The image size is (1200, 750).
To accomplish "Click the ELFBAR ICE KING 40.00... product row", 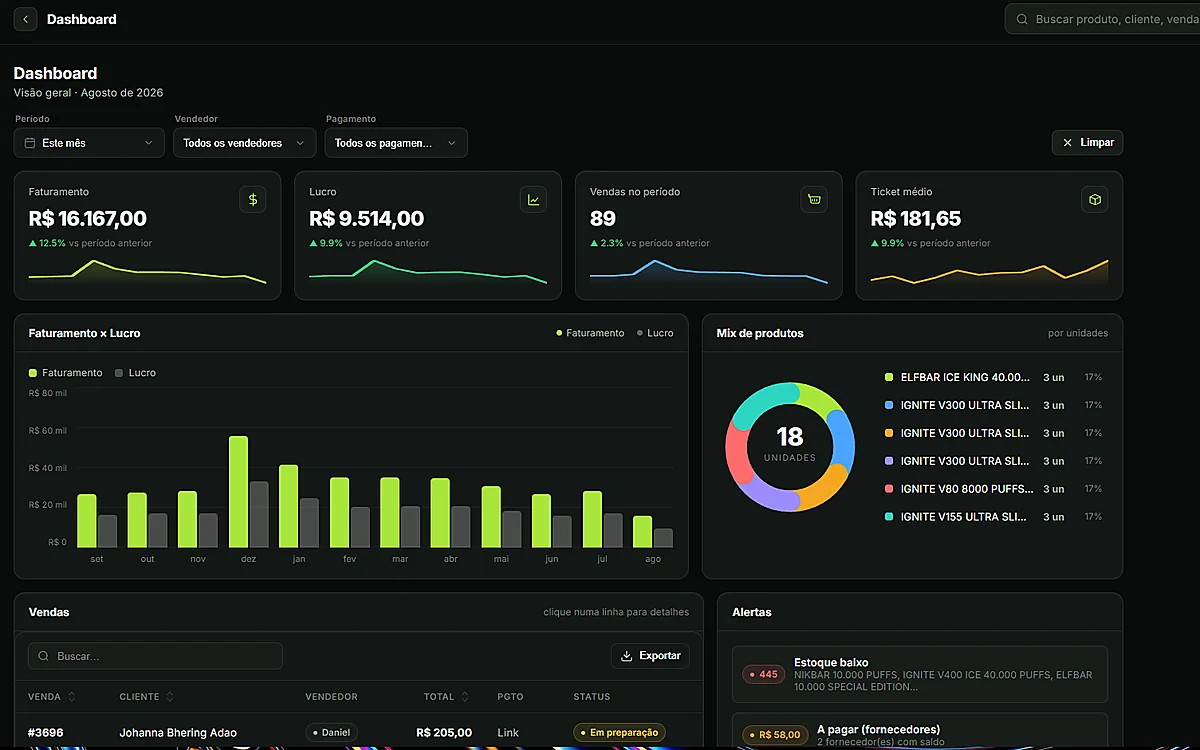I will [x=993, y=378].
